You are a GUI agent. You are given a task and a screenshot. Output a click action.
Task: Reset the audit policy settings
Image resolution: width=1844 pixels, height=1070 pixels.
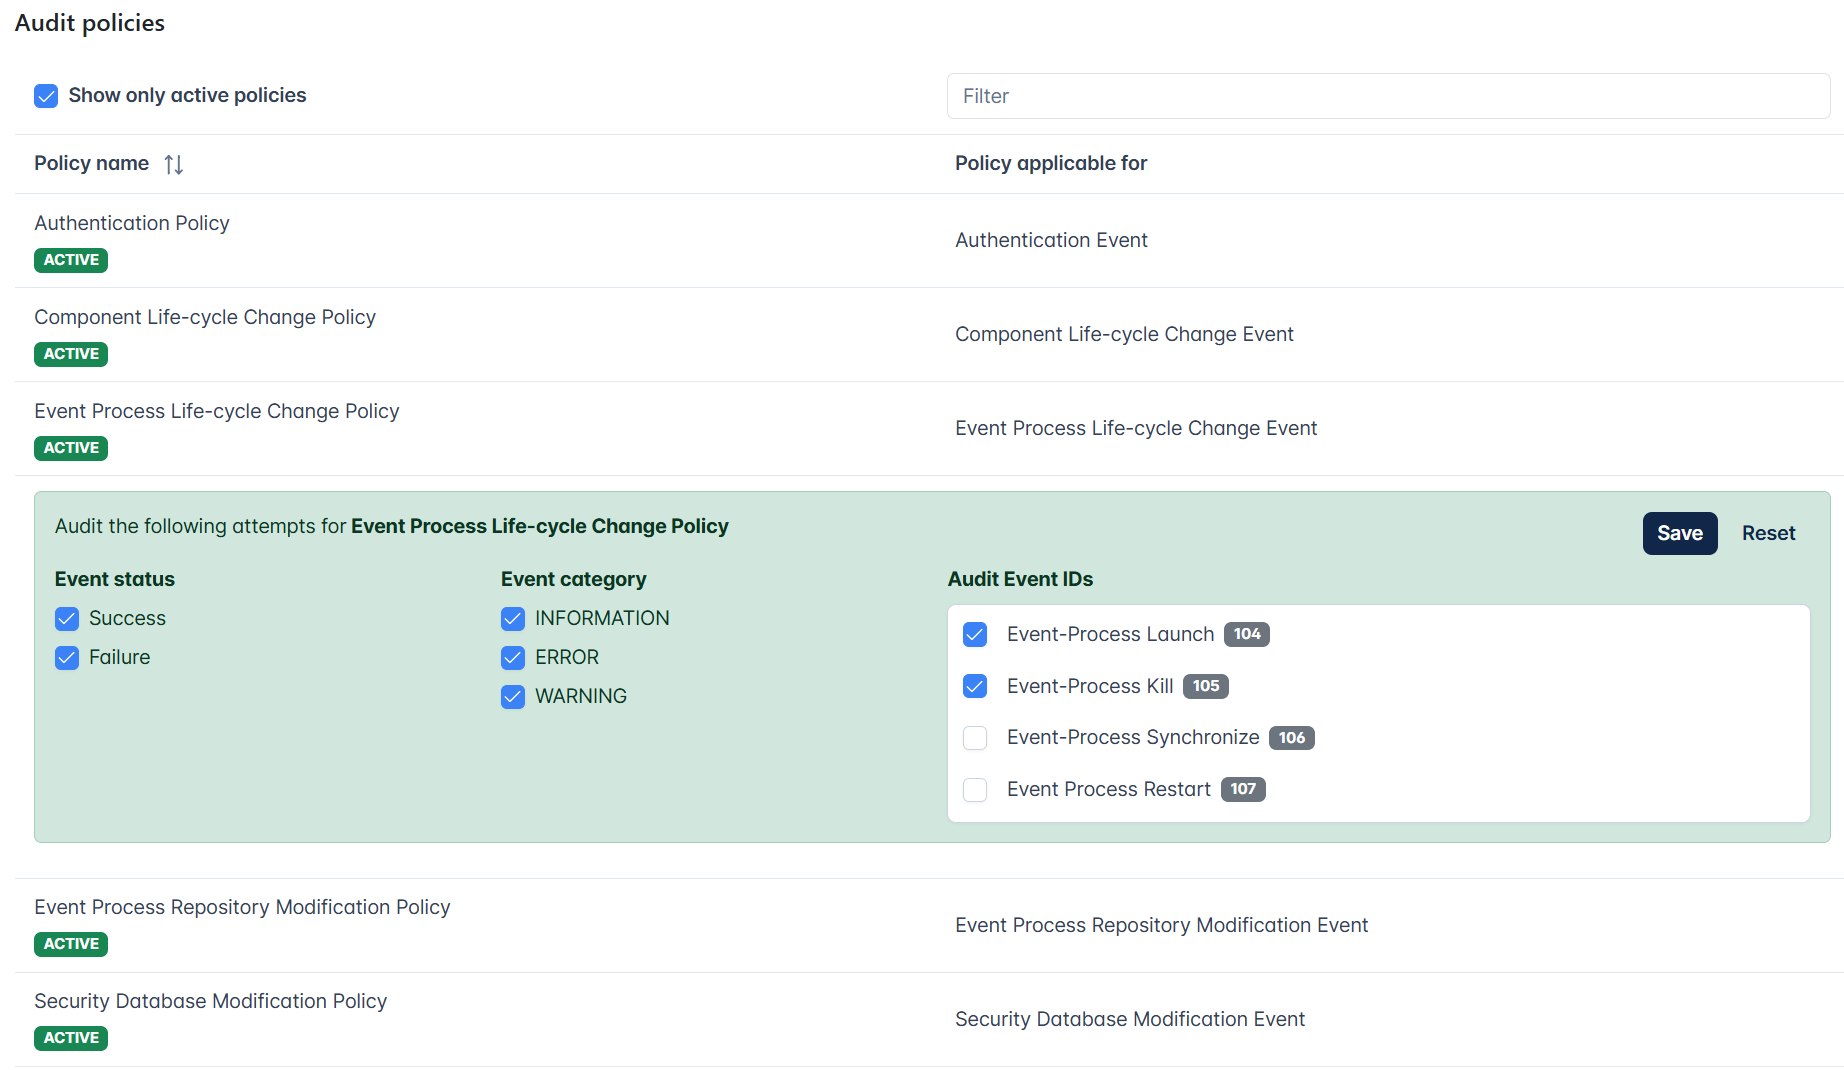1768,534
